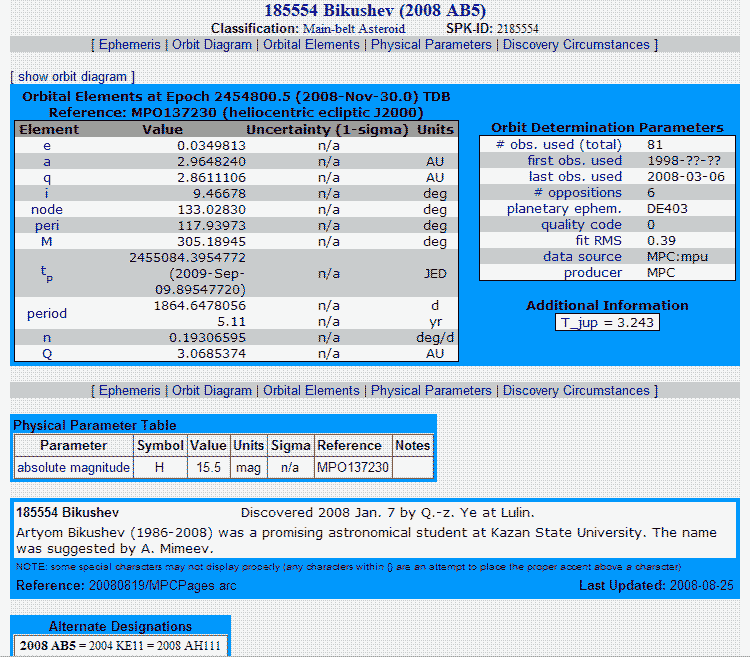Screen dimensions: 750x657
Task: Select the 'node' row label
Action: point(47,210)
